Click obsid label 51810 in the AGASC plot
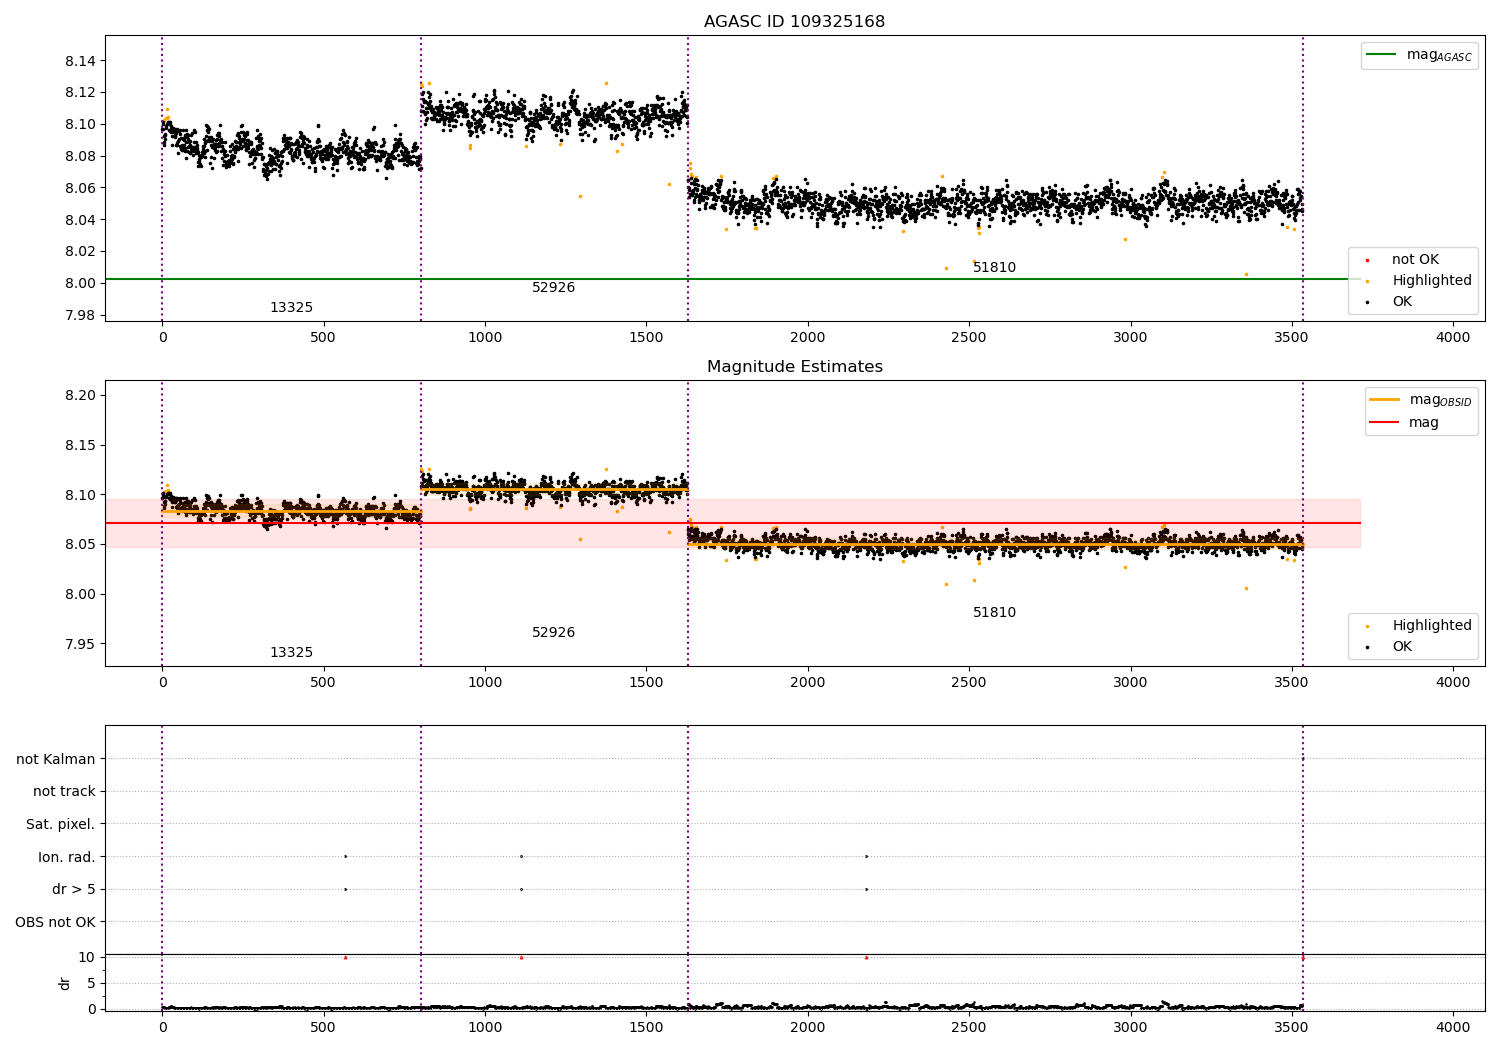Image resolution: width=1500 pixels, height=1050 pixels. (994, 267)
